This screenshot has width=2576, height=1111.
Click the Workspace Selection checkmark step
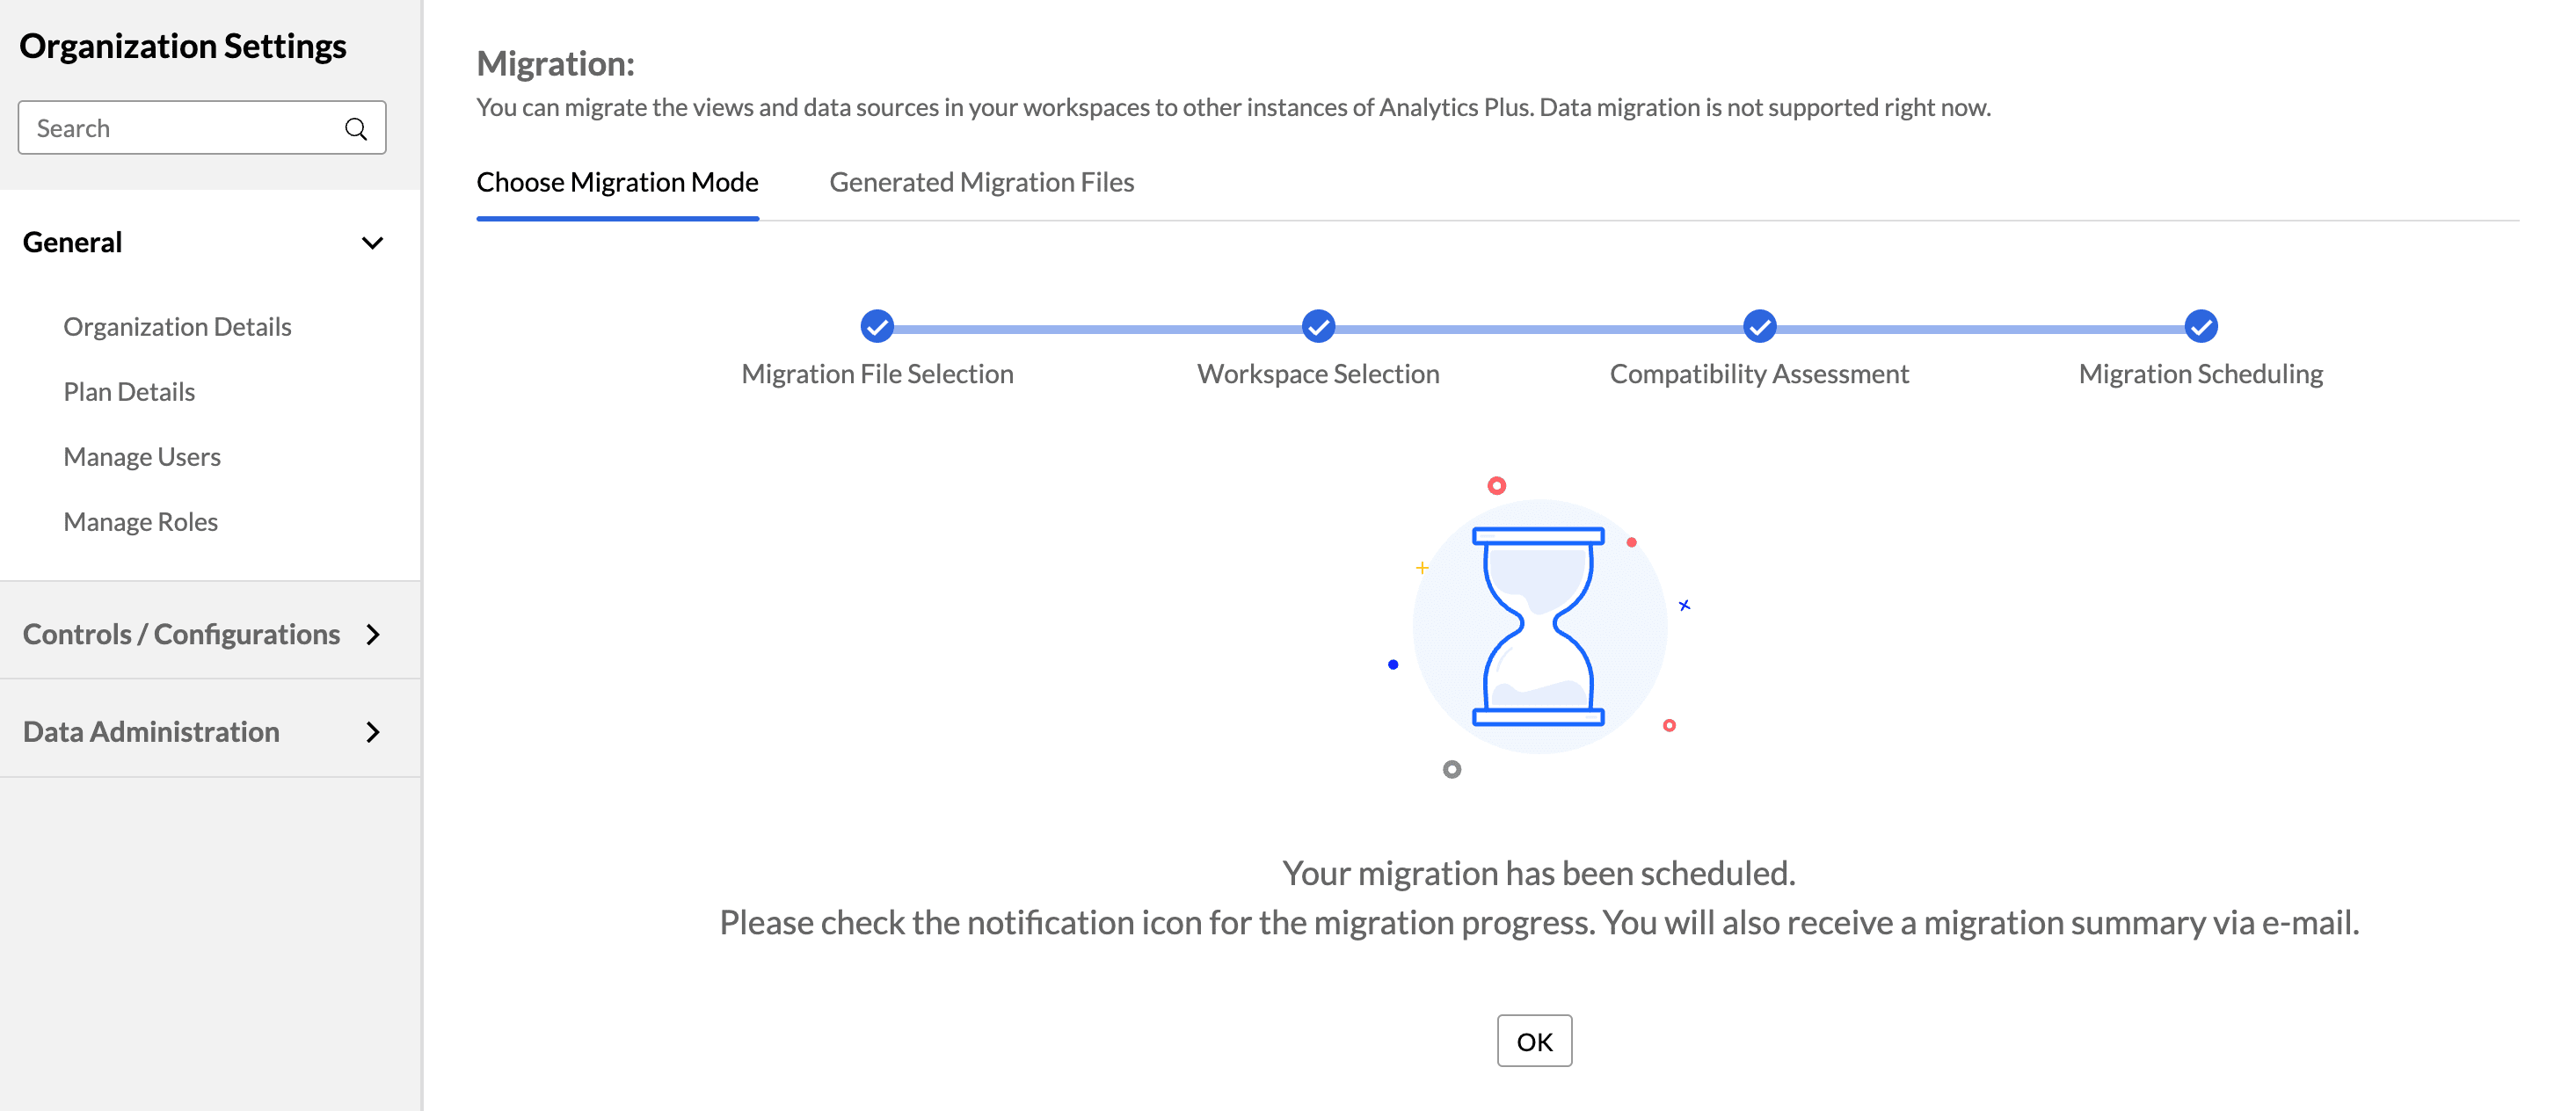click(1318, 326)
